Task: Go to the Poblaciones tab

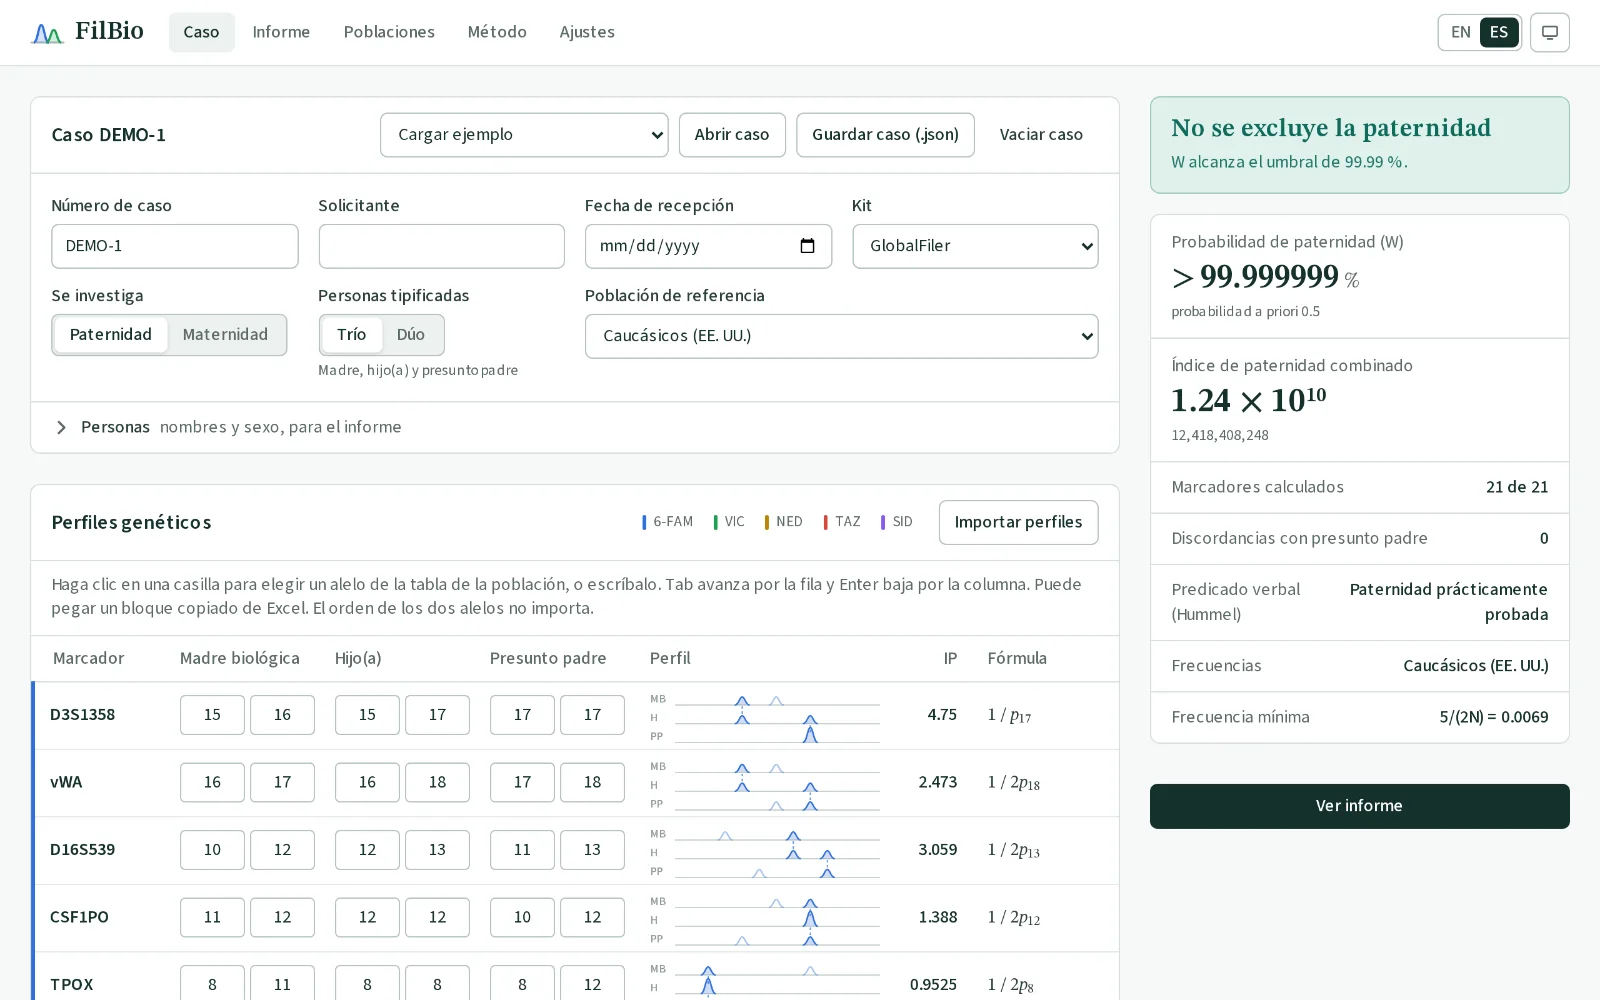Action: coord(389,33)
